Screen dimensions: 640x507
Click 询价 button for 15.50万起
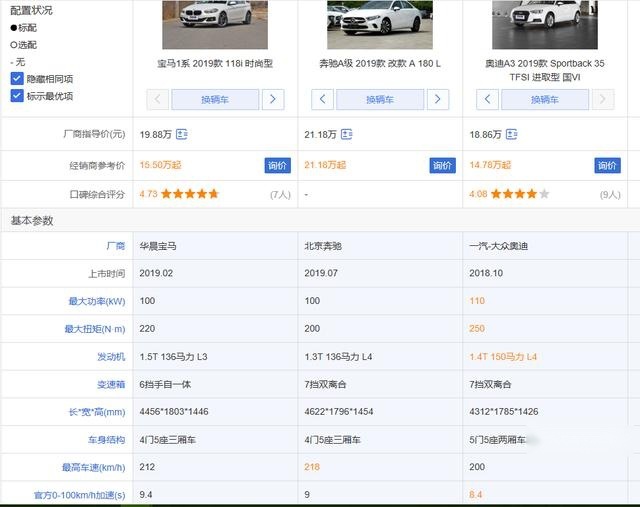(x=278, y=165)
